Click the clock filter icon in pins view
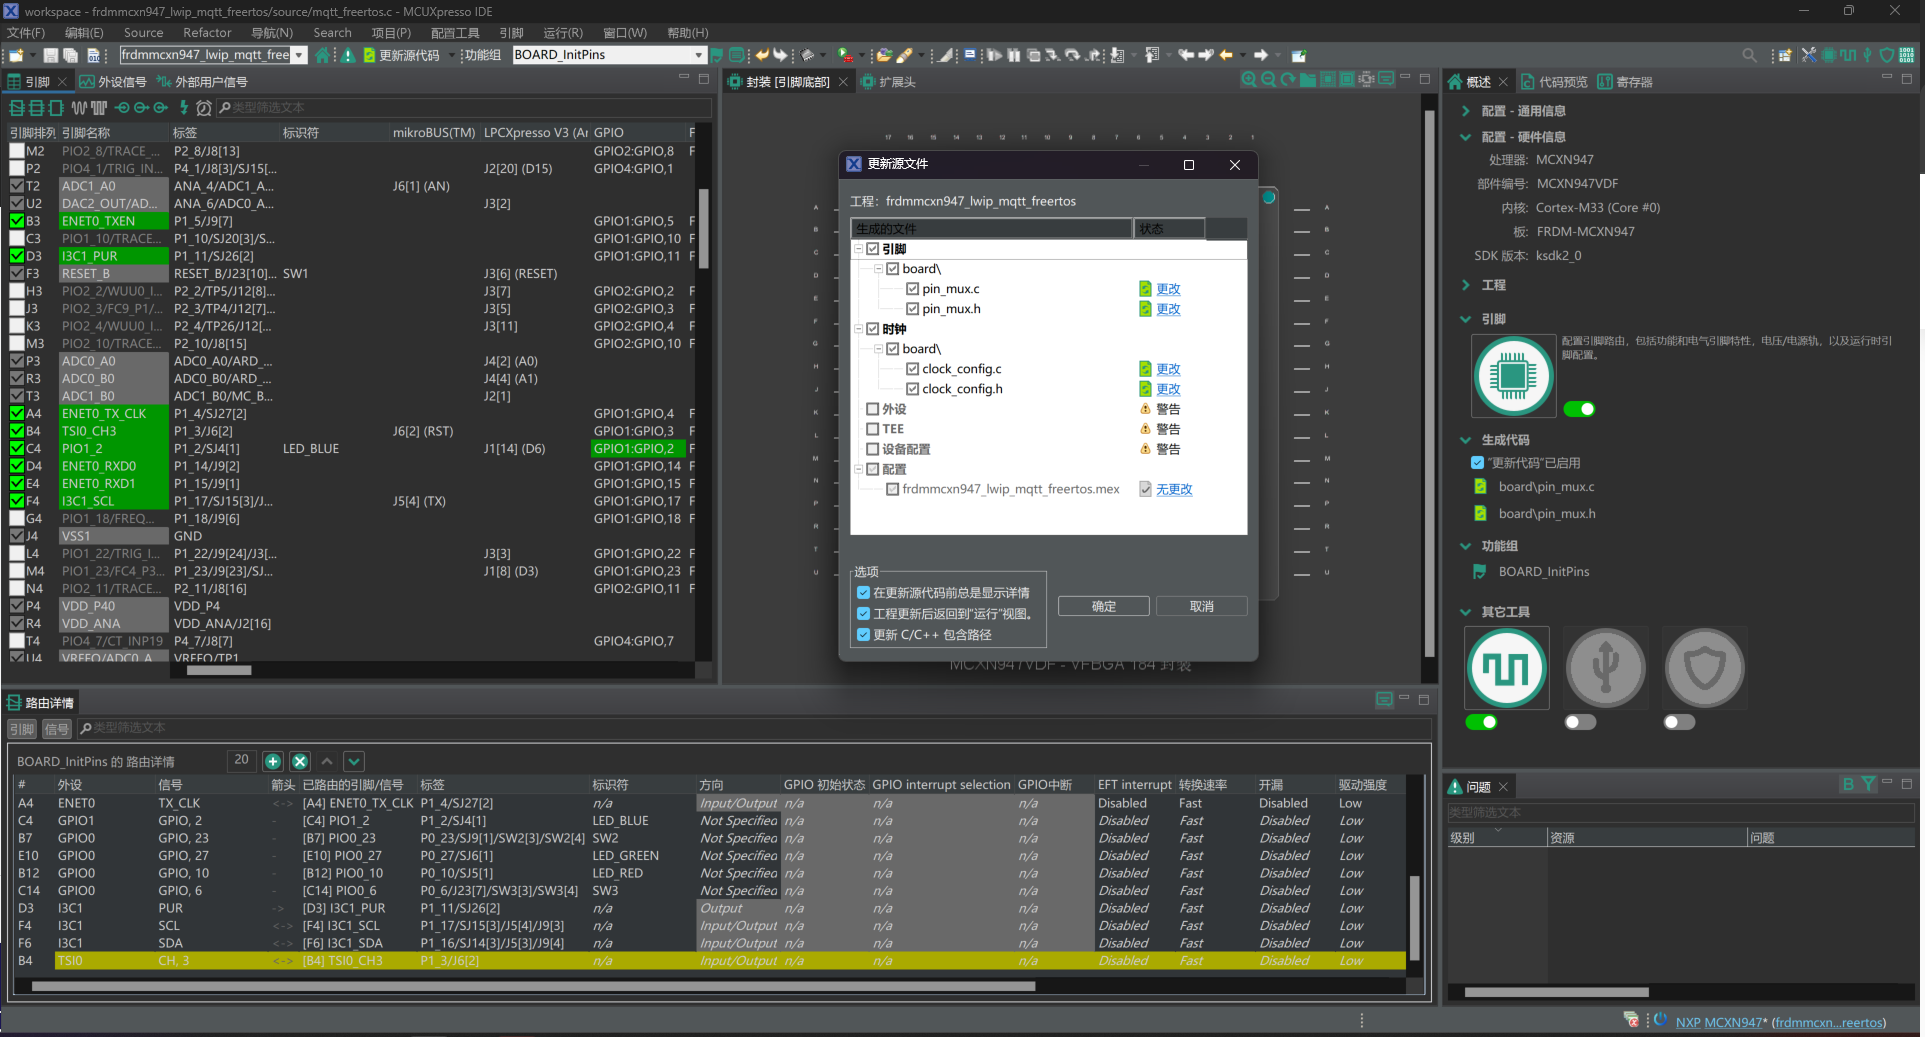Viewport: 1925px width, 1037px height. [204, 107]
